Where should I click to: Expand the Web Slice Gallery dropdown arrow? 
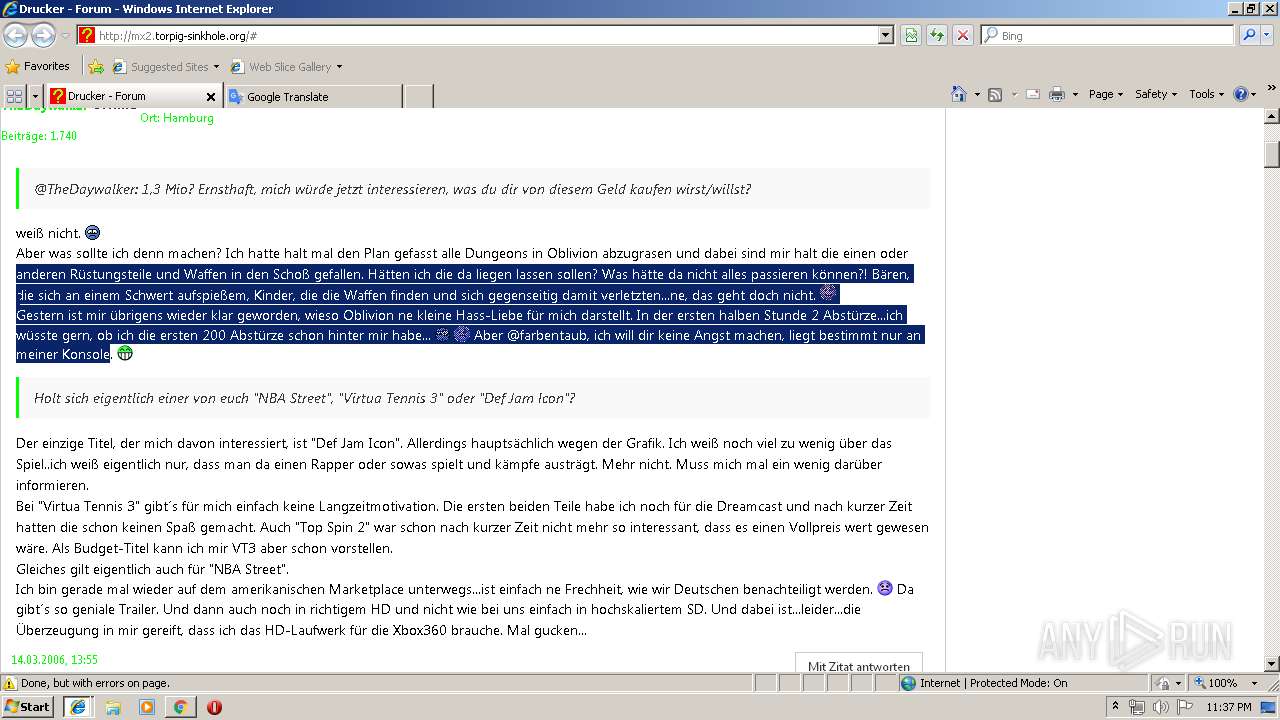click(x=339, y=67)
